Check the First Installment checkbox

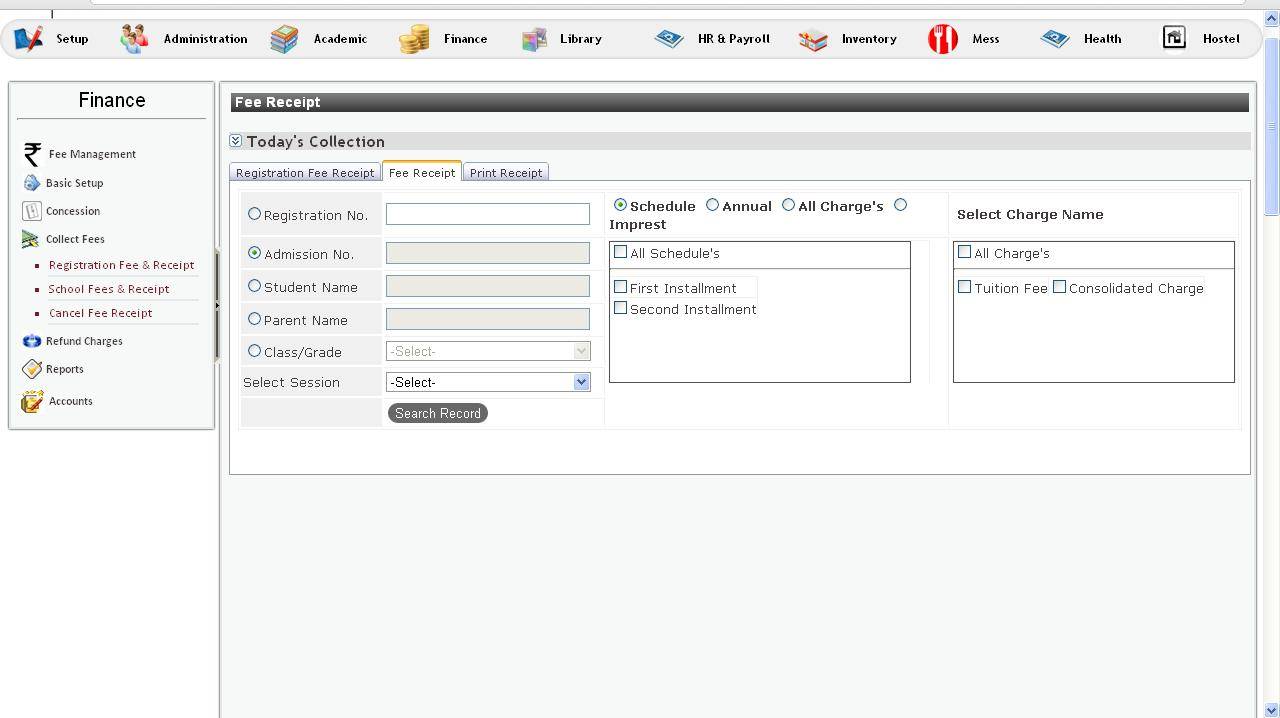[620, 287]
